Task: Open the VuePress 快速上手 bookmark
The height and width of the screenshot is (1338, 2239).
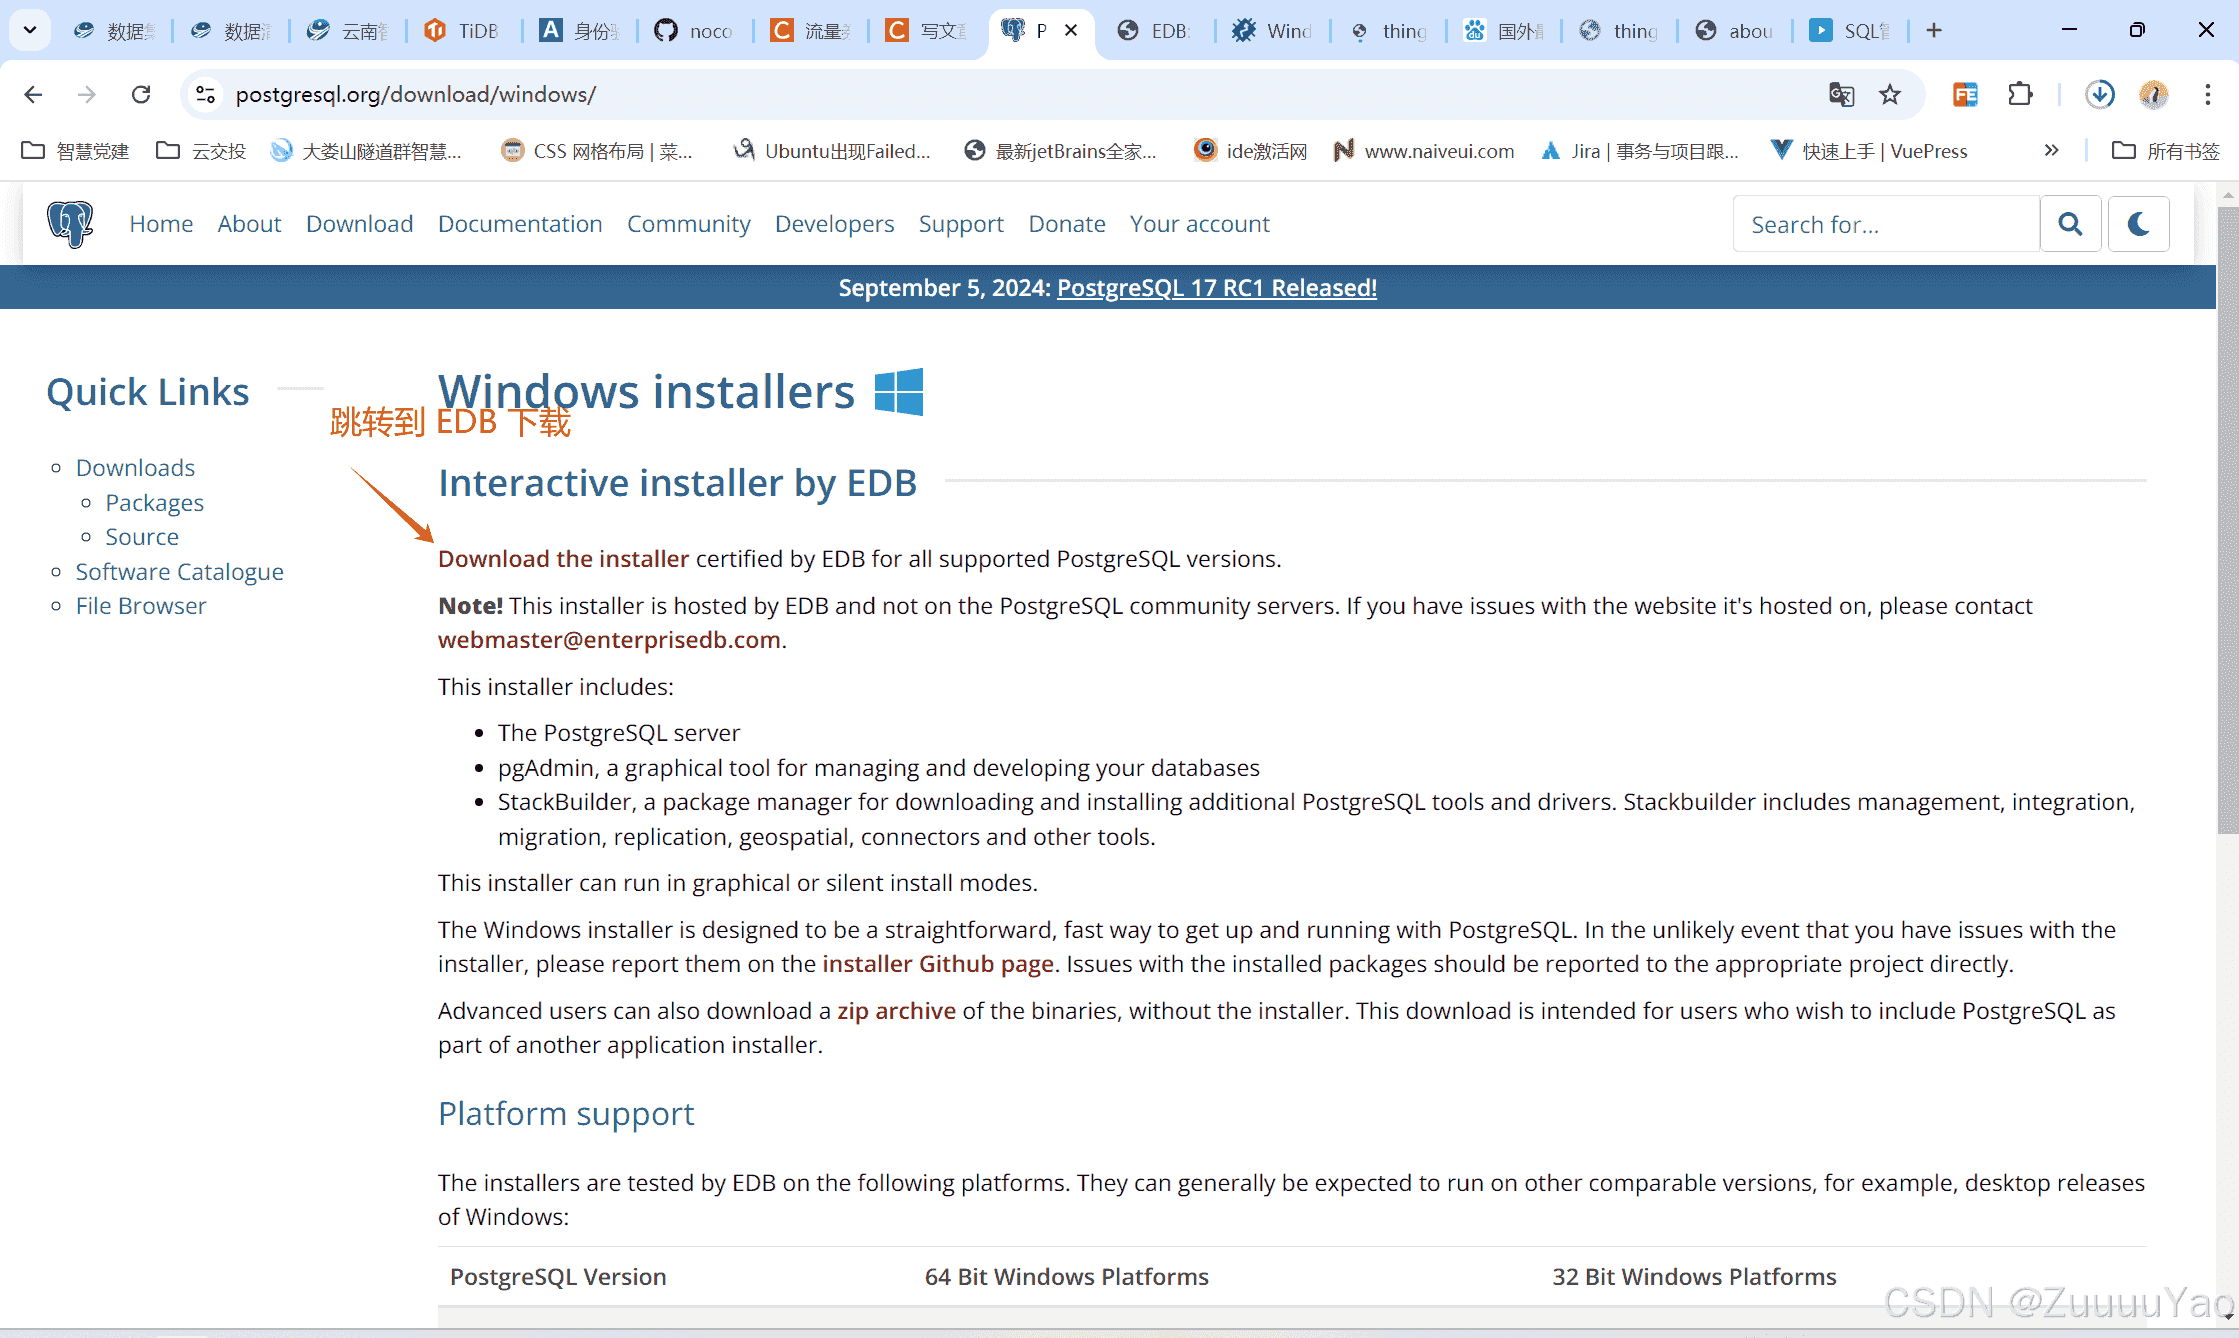Action: pyautogui.click(x=1869, y=150)
